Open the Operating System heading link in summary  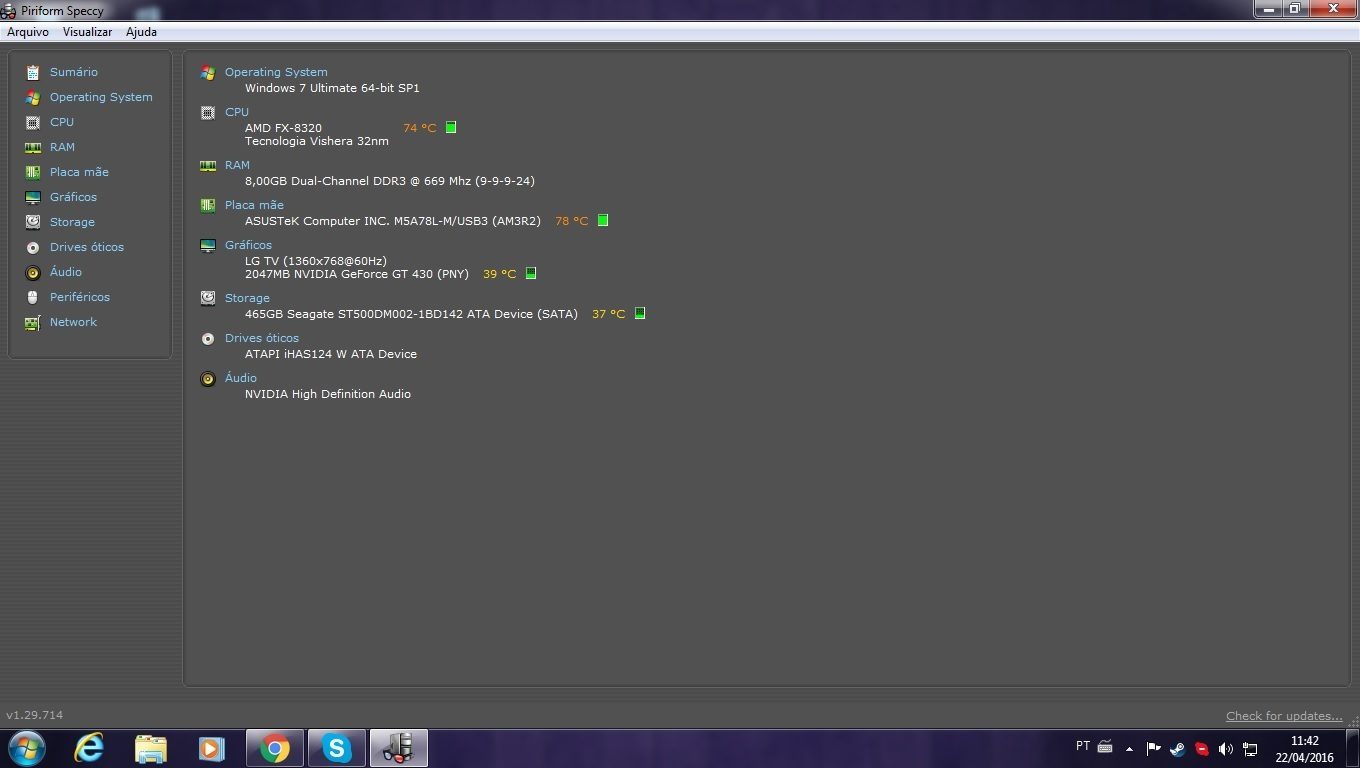[276, 72]
